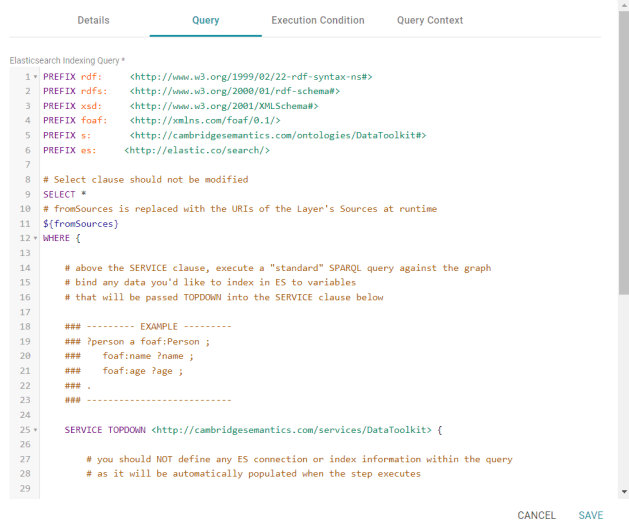Screen dimensions: 629x527
Task: Switch to the Details tab
Action: (93, 20)
